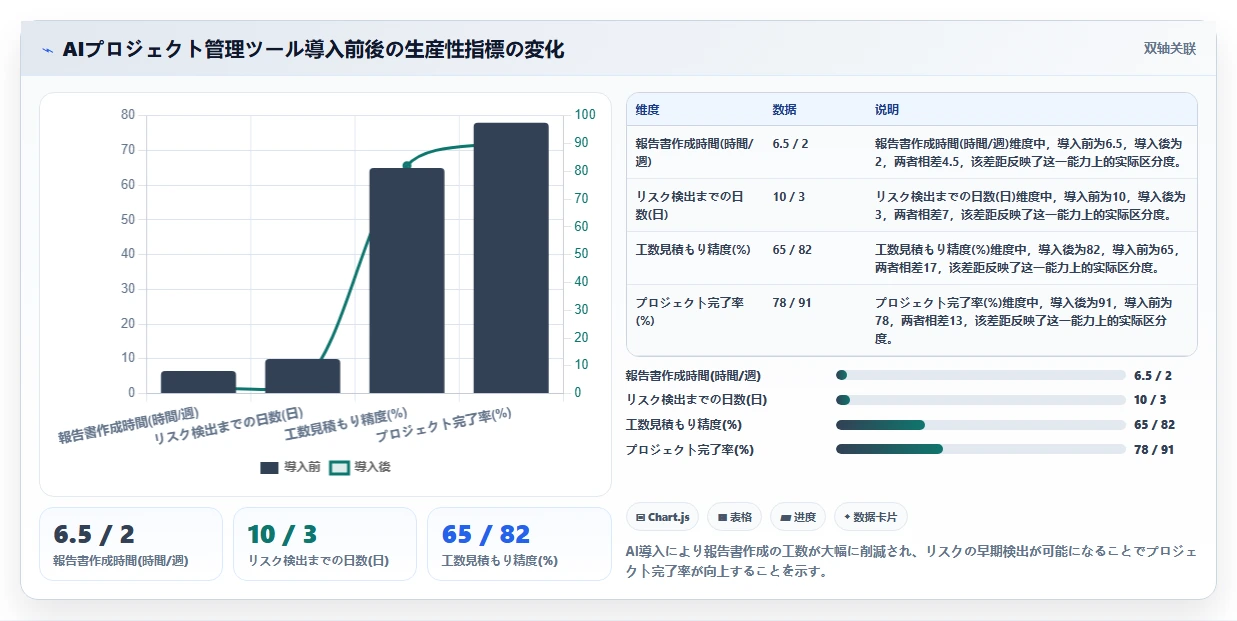Click the リスク検出までの日数 bar in chart

click(x=303, y=376)
